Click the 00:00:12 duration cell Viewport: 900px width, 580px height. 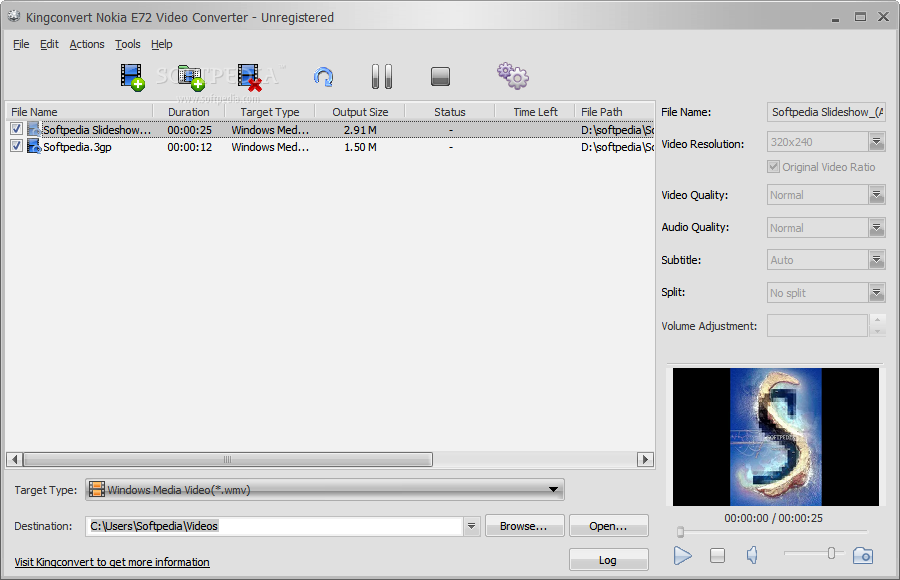pos(189,147)
